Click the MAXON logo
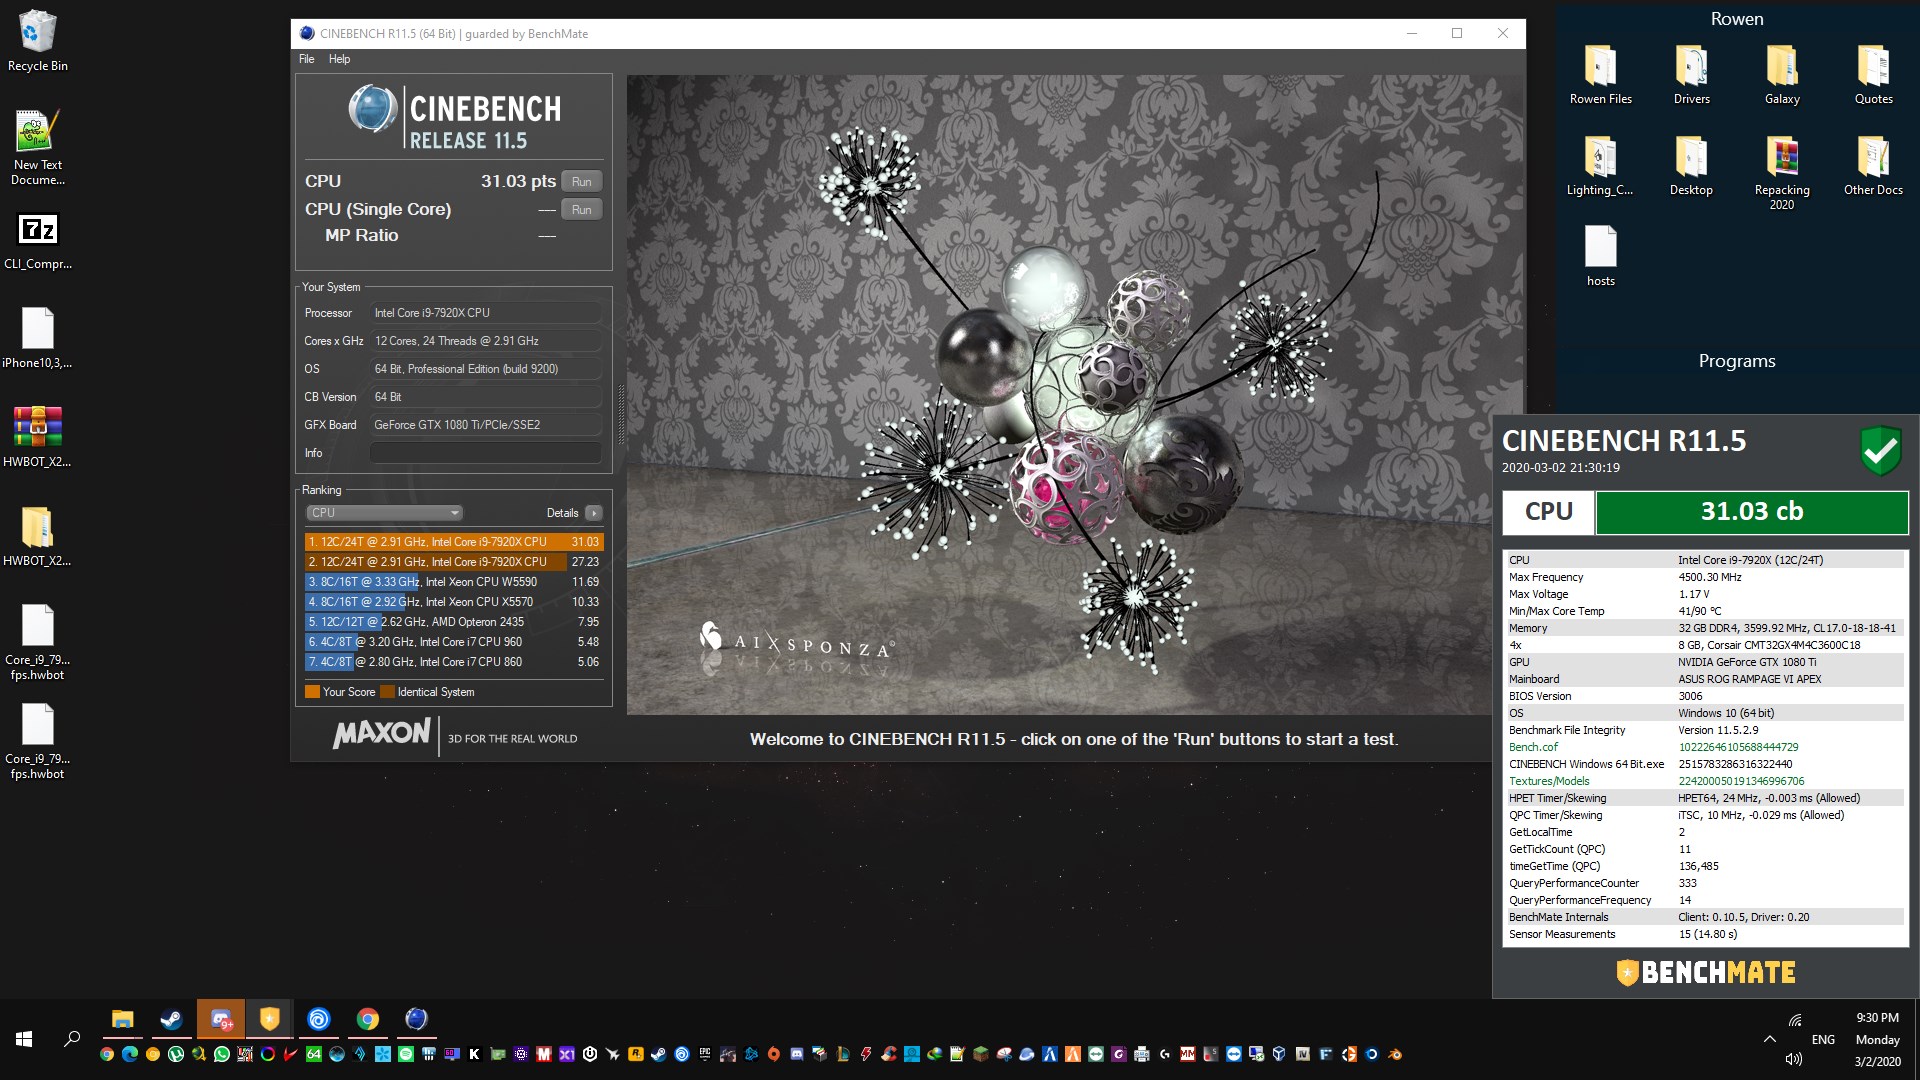 382,735
